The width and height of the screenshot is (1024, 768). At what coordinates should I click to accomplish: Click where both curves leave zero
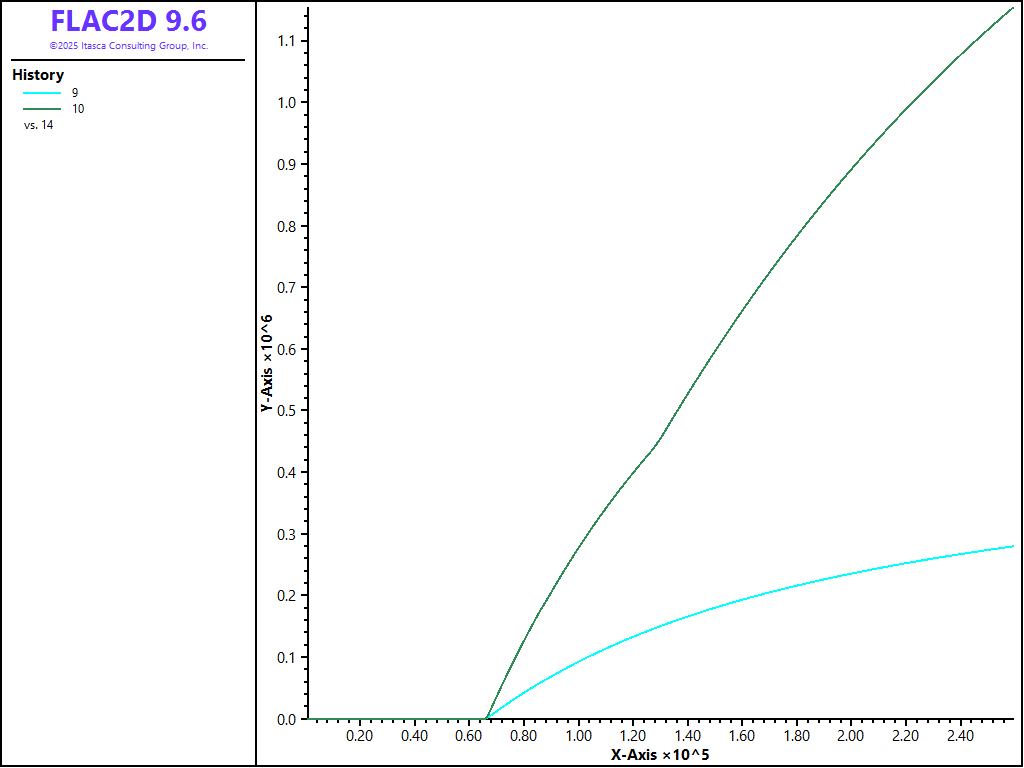pos(486,718)
